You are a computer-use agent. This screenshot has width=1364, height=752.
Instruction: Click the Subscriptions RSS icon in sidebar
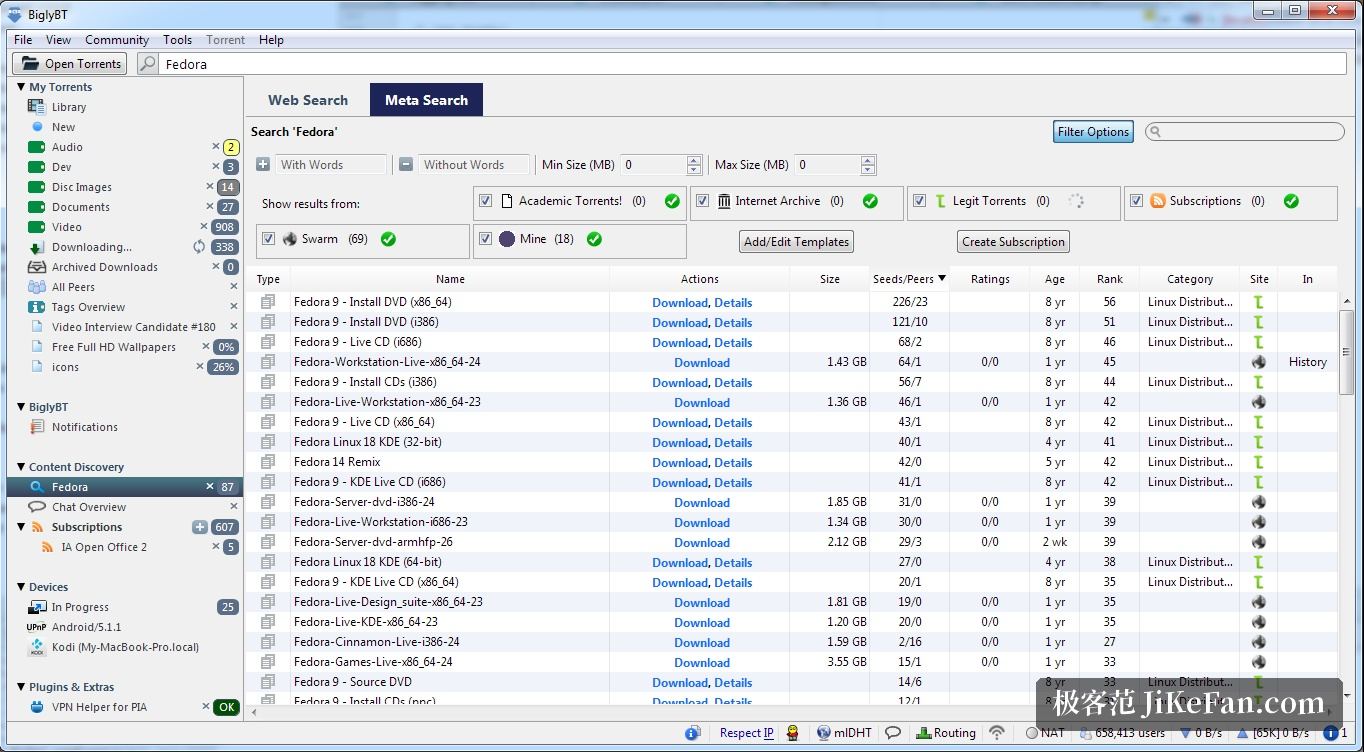pos(37,527)
